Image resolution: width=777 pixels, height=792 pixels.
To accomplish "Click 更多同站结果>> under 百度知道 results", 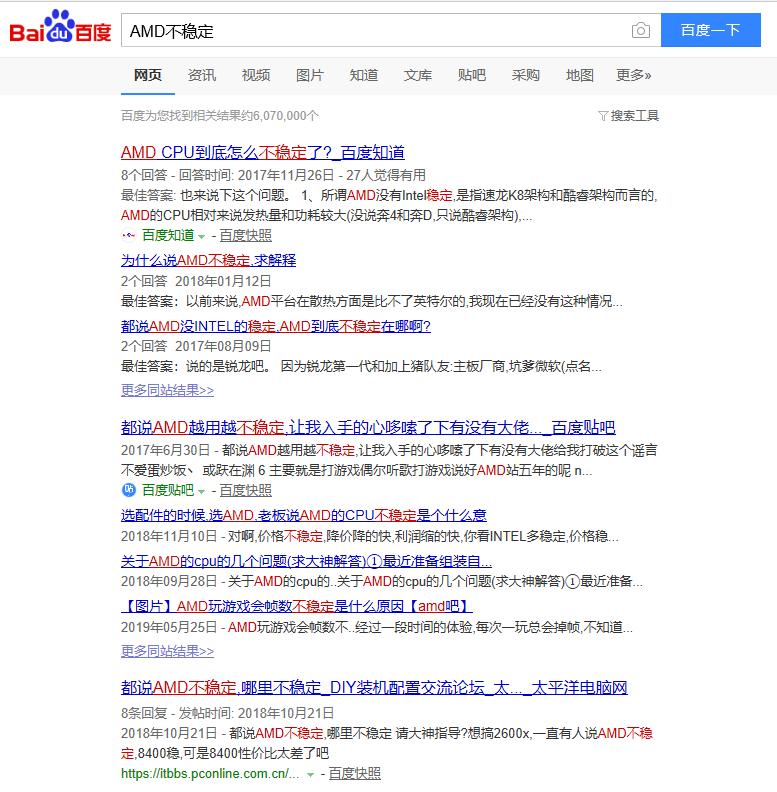I will click(167, 390).
